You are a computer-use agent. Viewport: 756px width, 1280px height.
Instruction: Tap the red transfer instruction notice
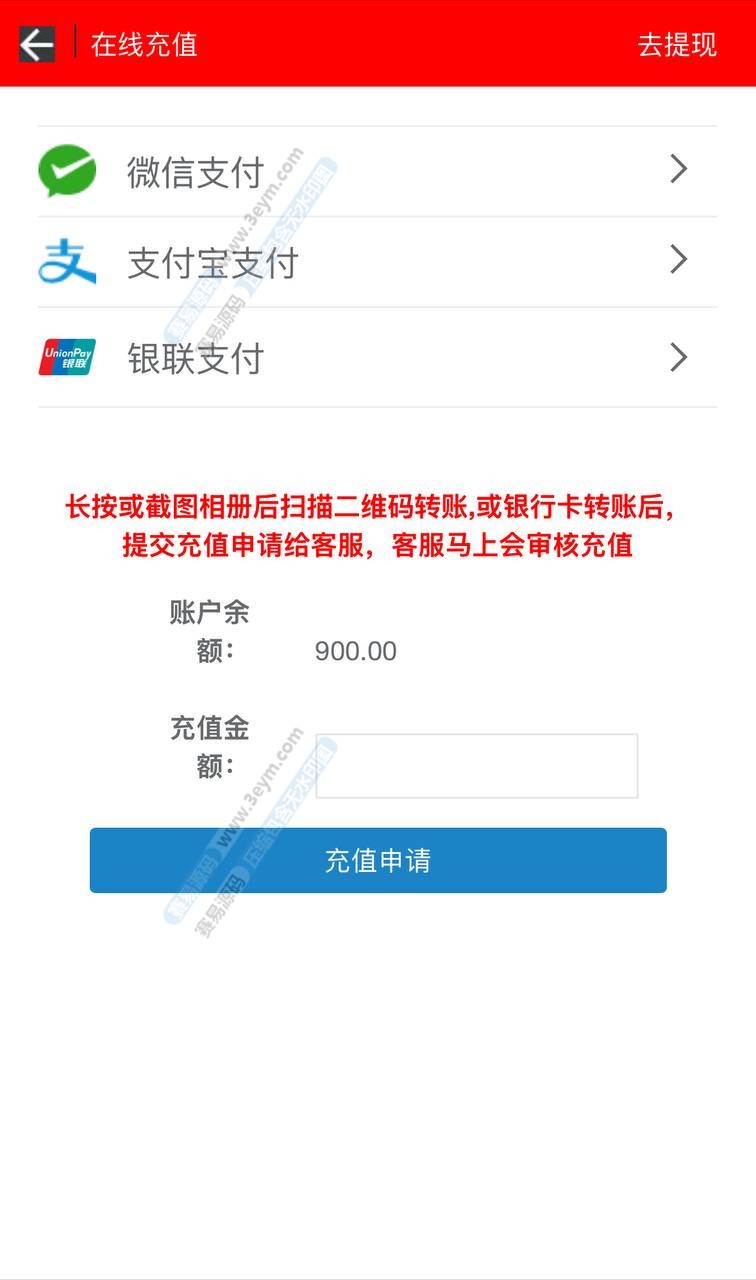378,526
